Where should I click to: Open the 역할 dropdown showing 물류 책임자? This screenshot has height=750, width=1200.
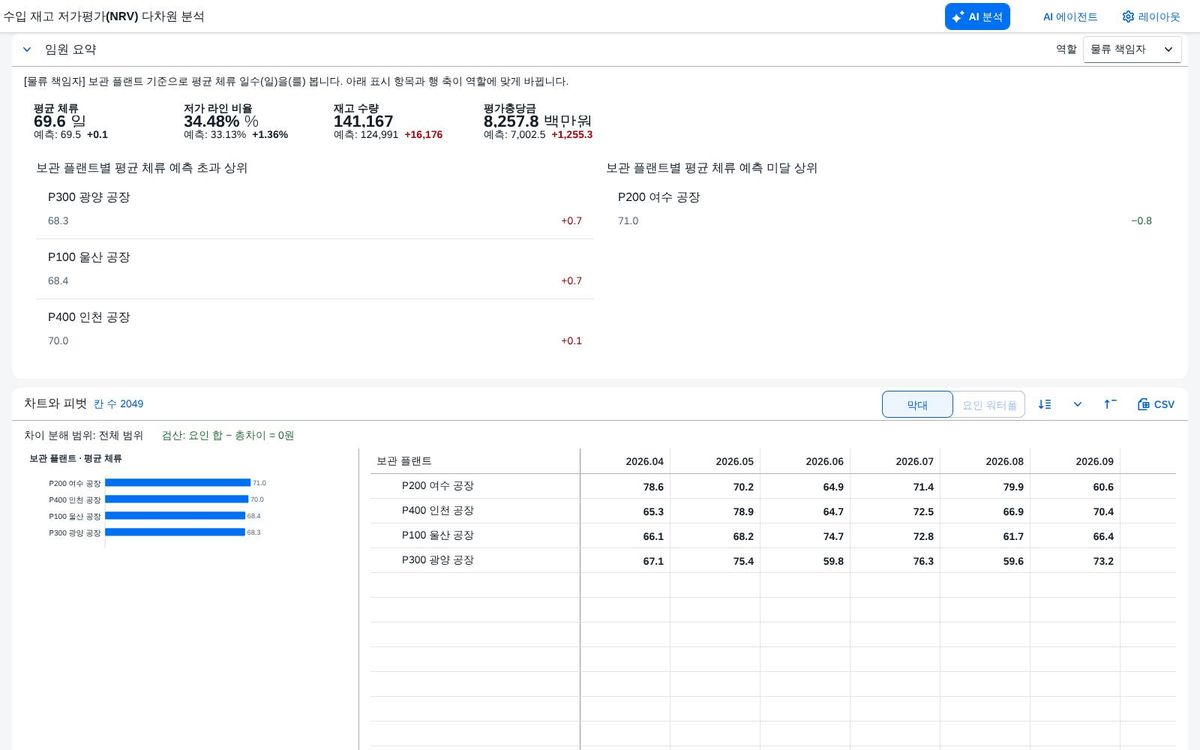point(1132,49)
